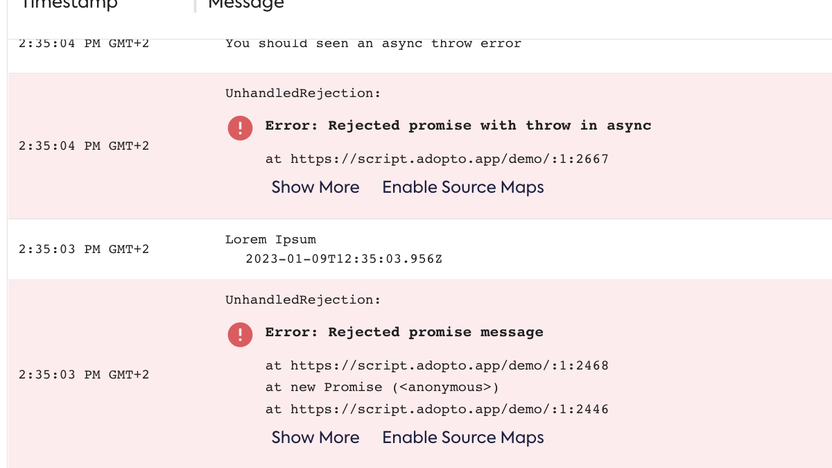
Task: Enable Source Maps for async throw error
Action: [463, 187]
